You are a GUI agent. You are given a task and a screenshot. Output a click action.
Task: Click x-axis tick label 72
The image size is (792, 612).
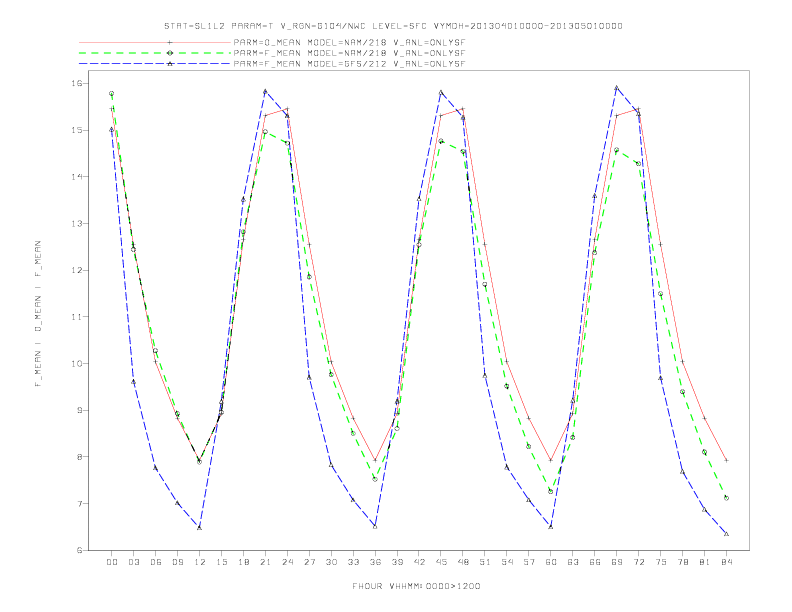tap(639, 562)
